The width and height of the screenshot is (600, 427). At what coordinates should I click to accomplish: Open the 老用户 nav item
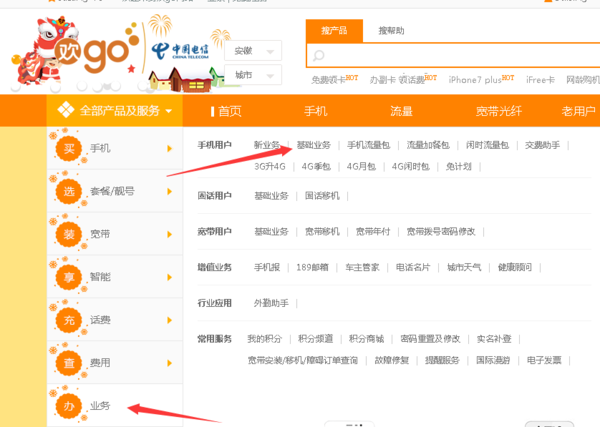pos(578,111)
